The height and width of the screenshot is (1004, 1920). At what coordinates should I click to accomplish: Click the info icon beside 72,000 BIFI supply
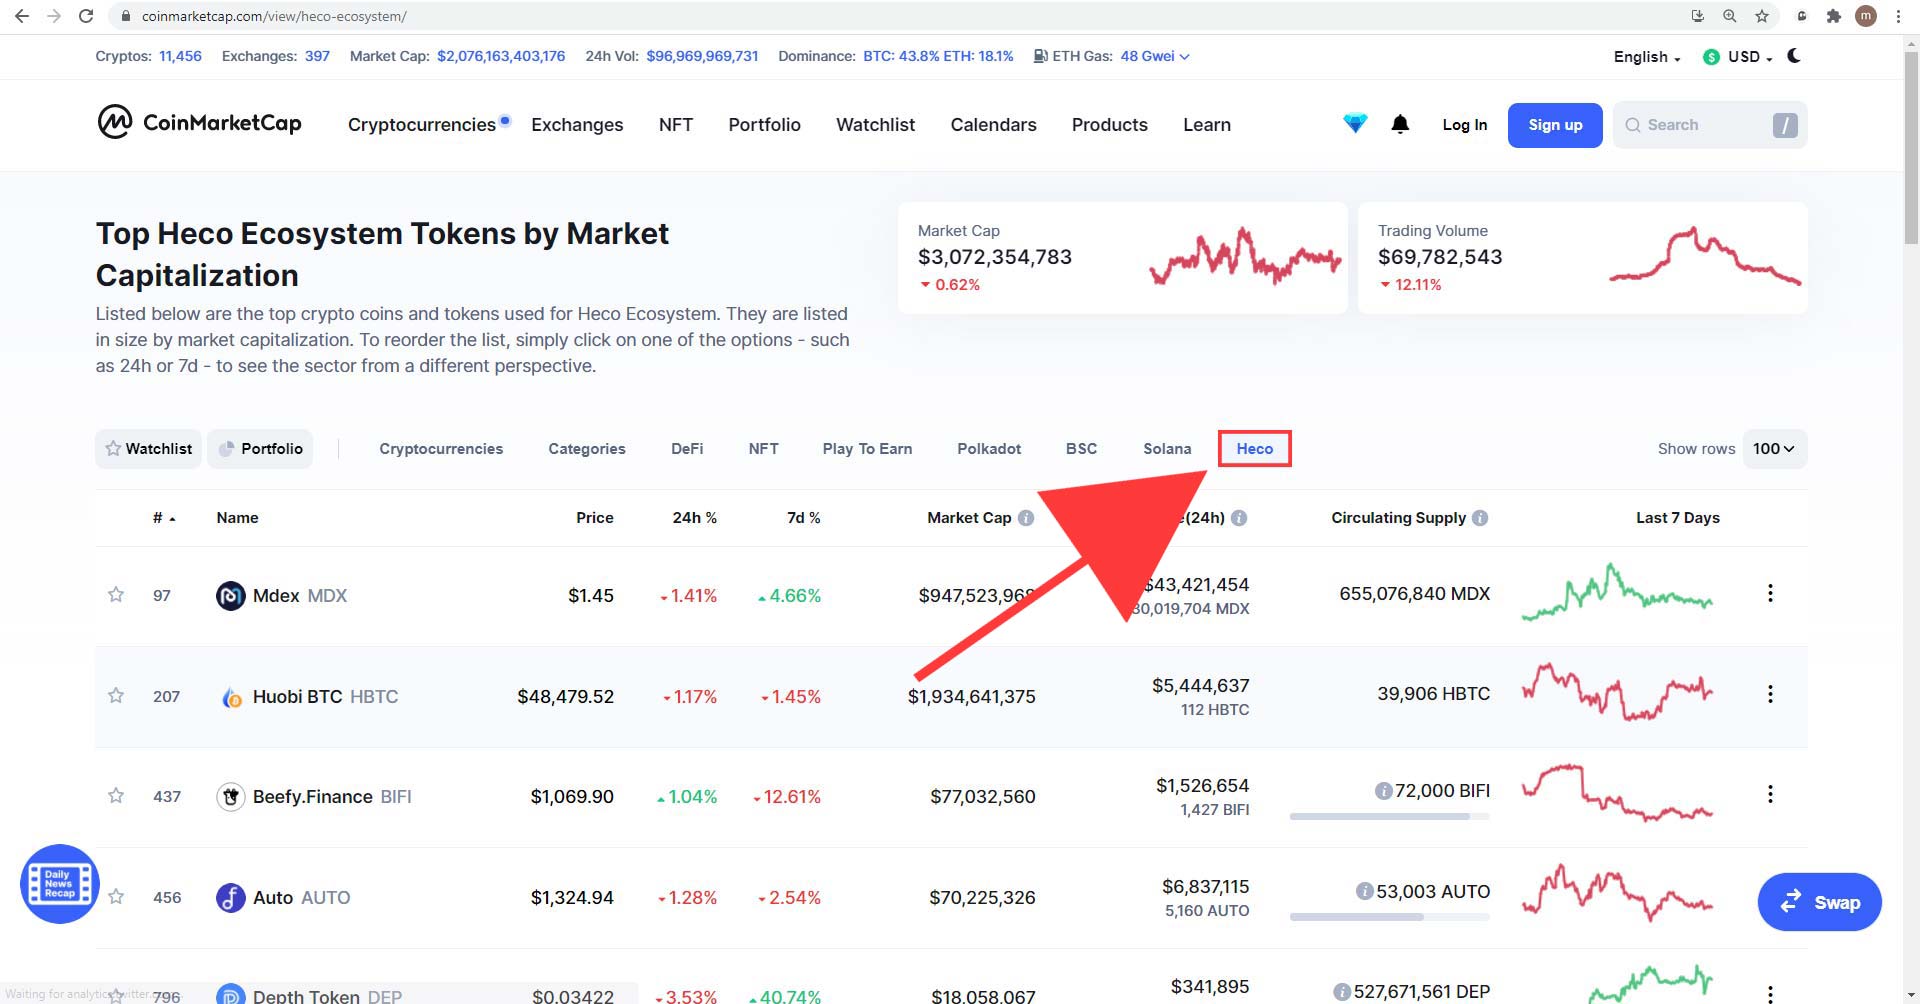coord(1384,791)
